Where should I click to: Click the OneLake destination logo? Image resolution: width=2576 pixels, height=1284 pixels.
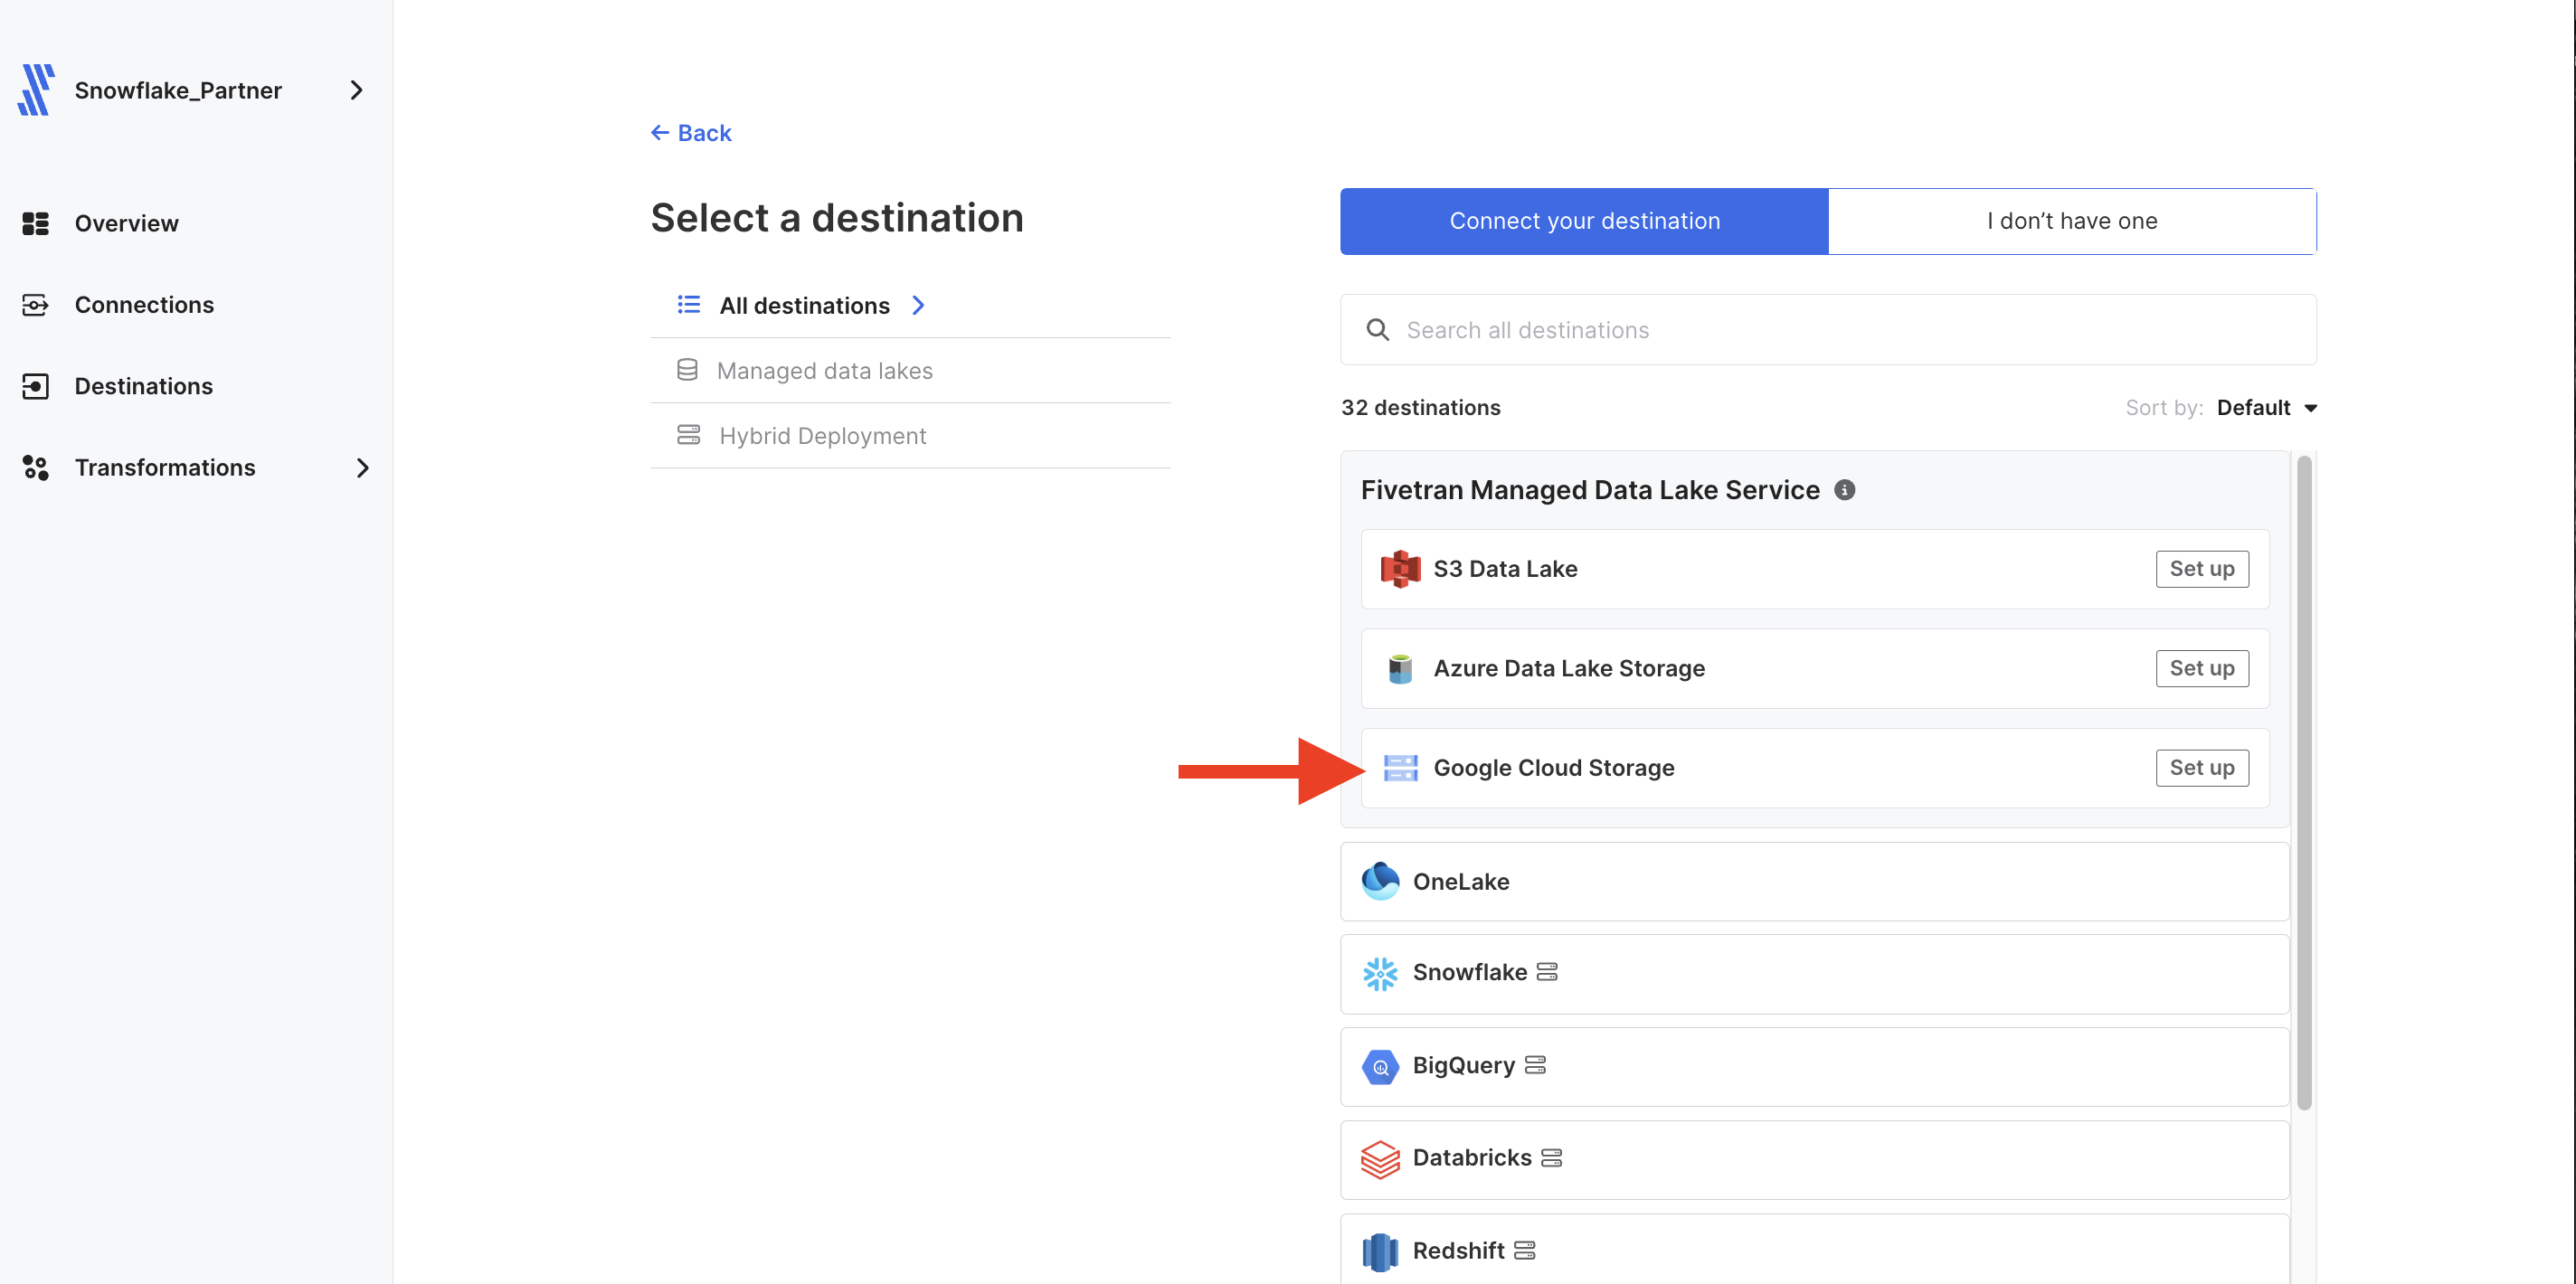[x=1380, y=881]
